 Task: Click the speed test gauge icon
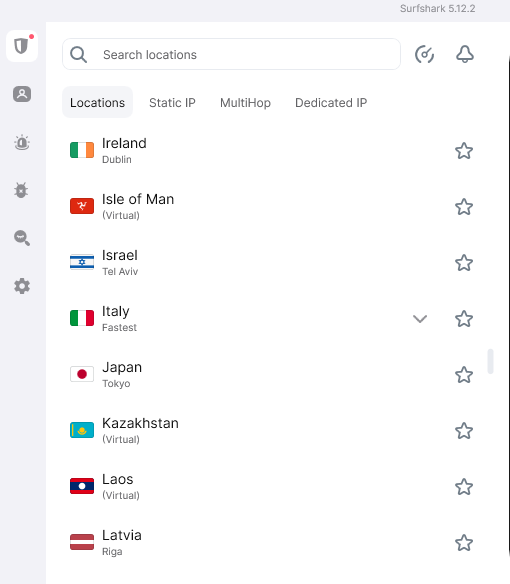click(x=424, y=54)
